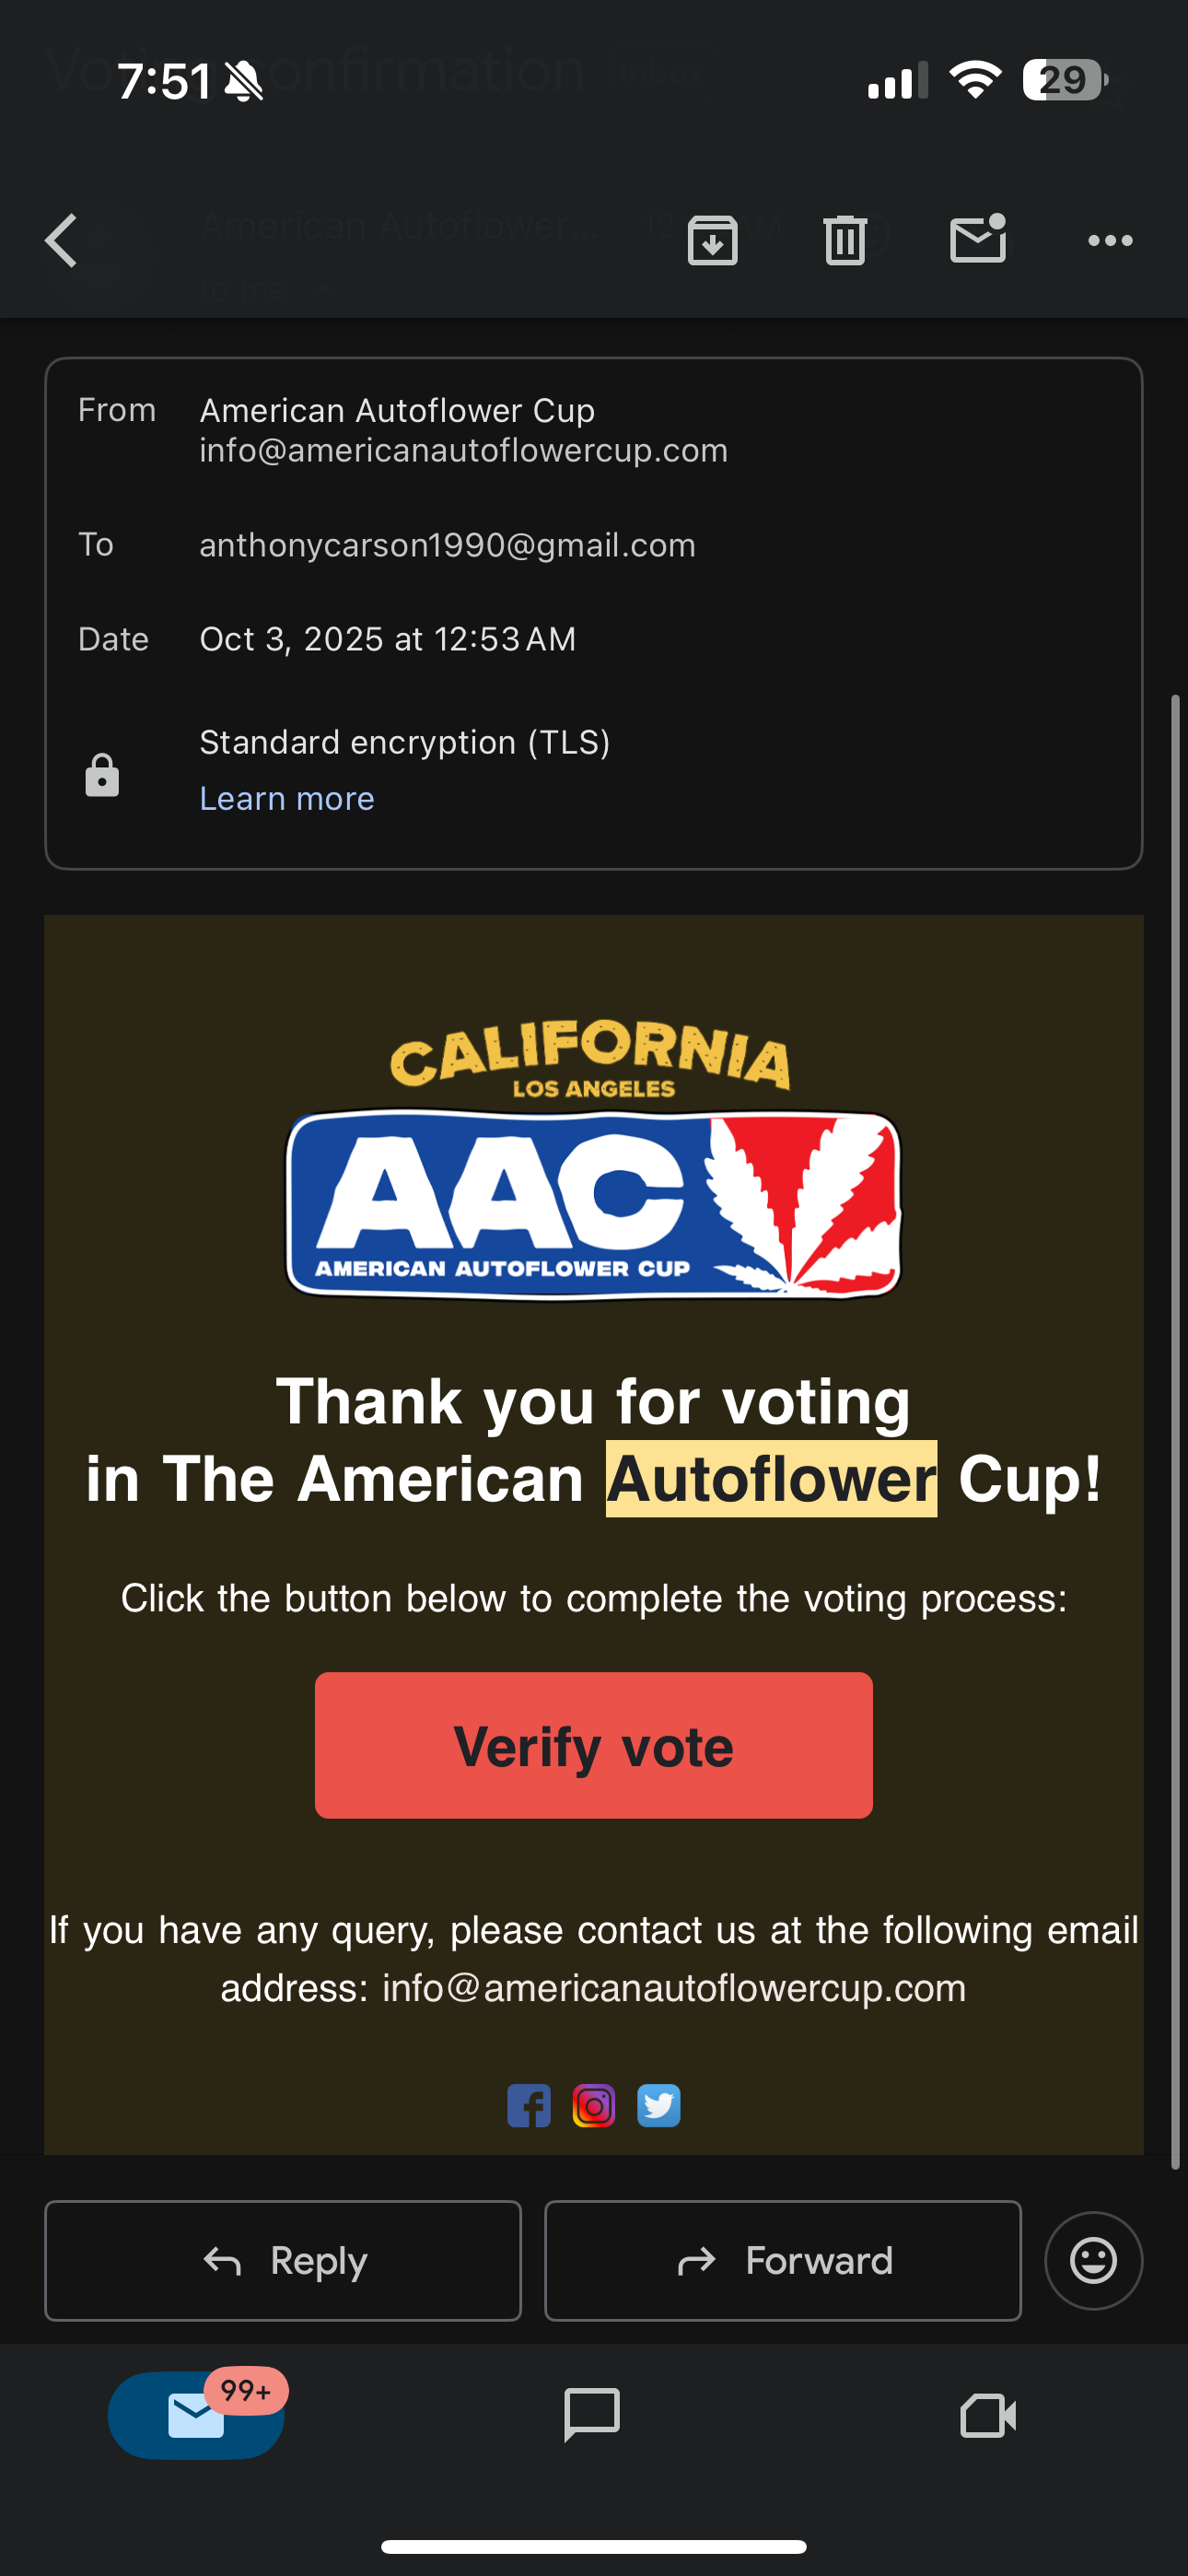Open the Learn more encryption link
The image size is (1188, 2576).
point(287,798)
